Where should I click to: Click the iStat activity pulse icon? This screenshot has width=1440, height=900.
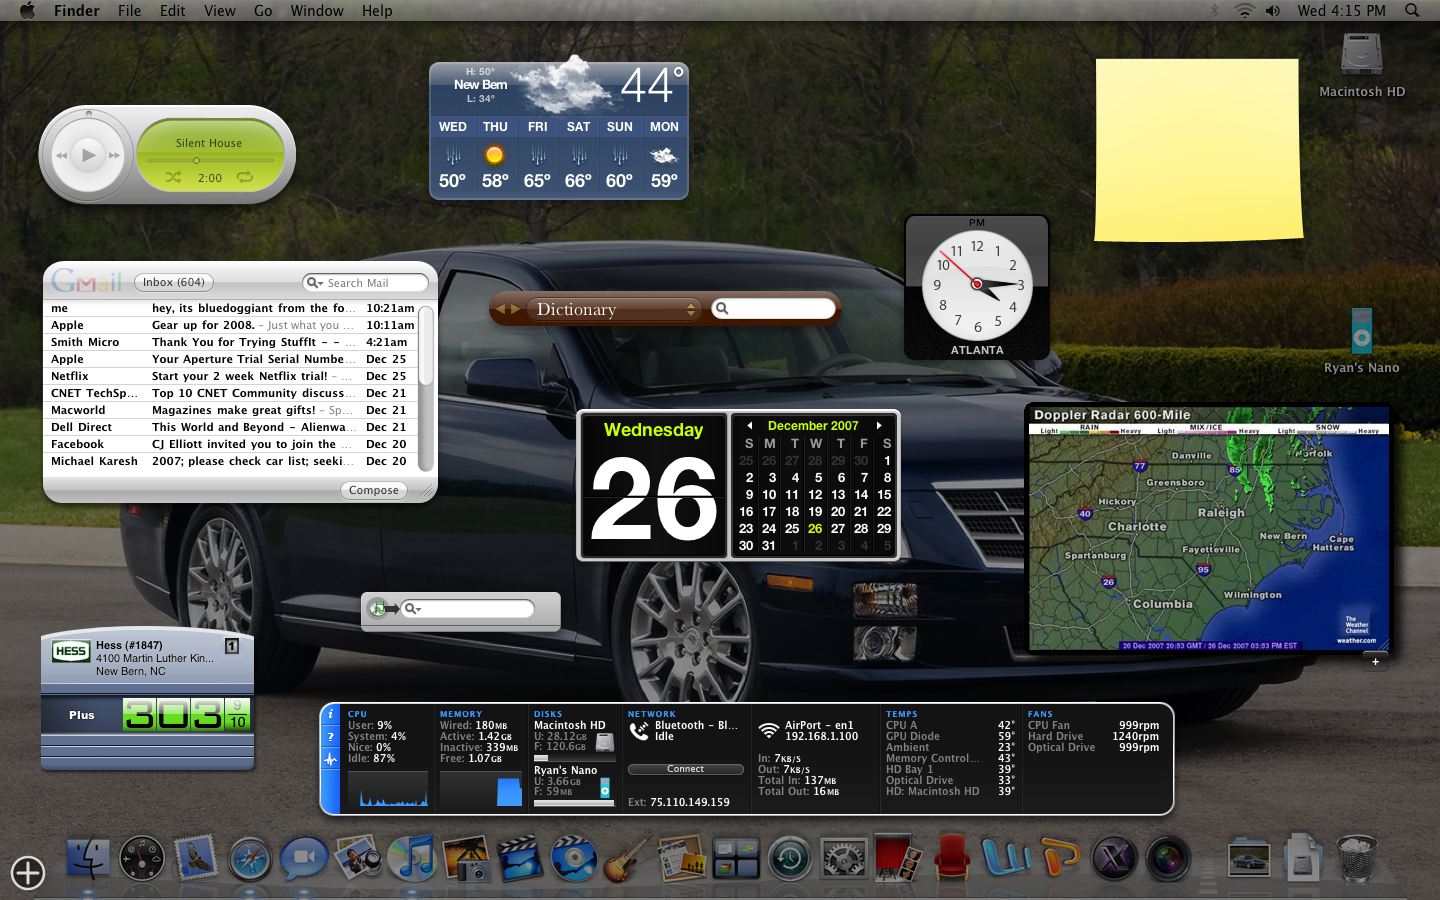pyautogui.click(x=331, y=759)
